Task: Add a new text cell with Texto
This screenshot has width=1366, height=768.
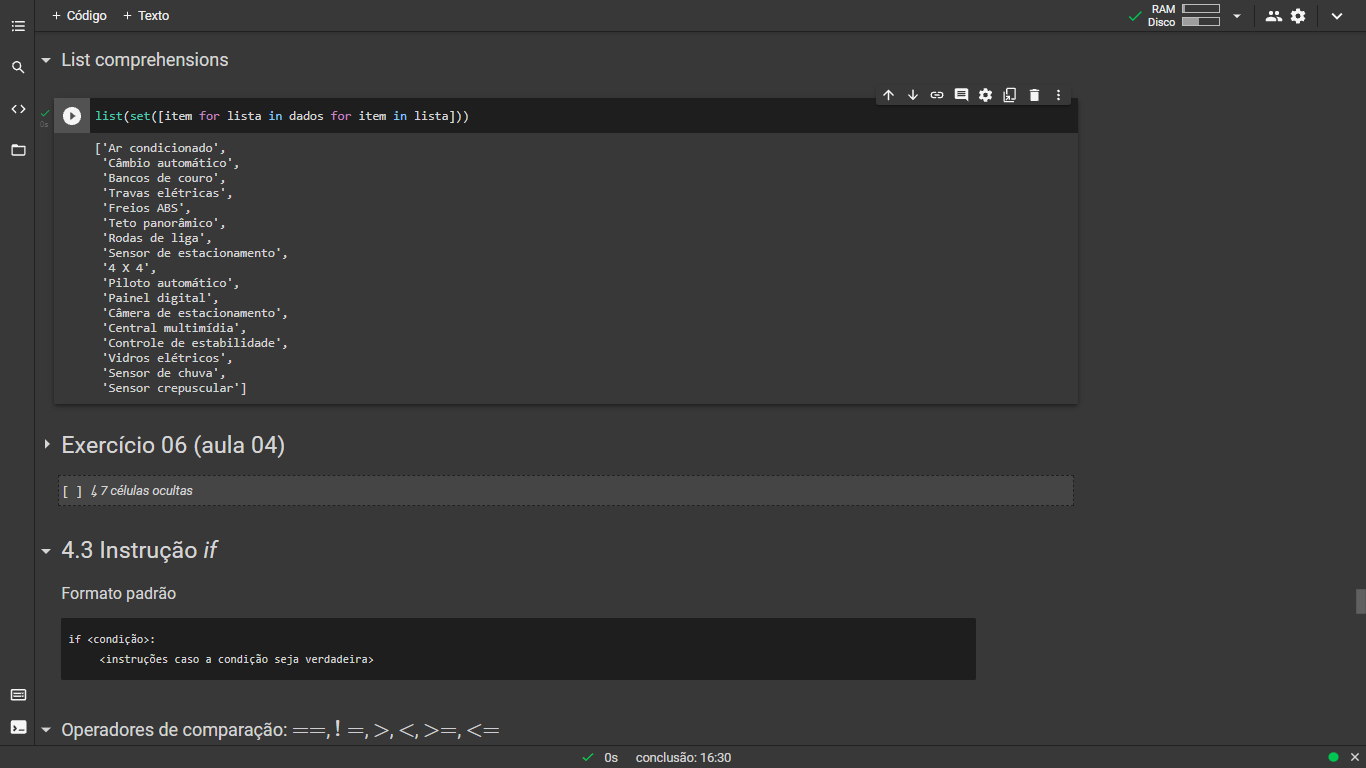Action: click(146, 16)
